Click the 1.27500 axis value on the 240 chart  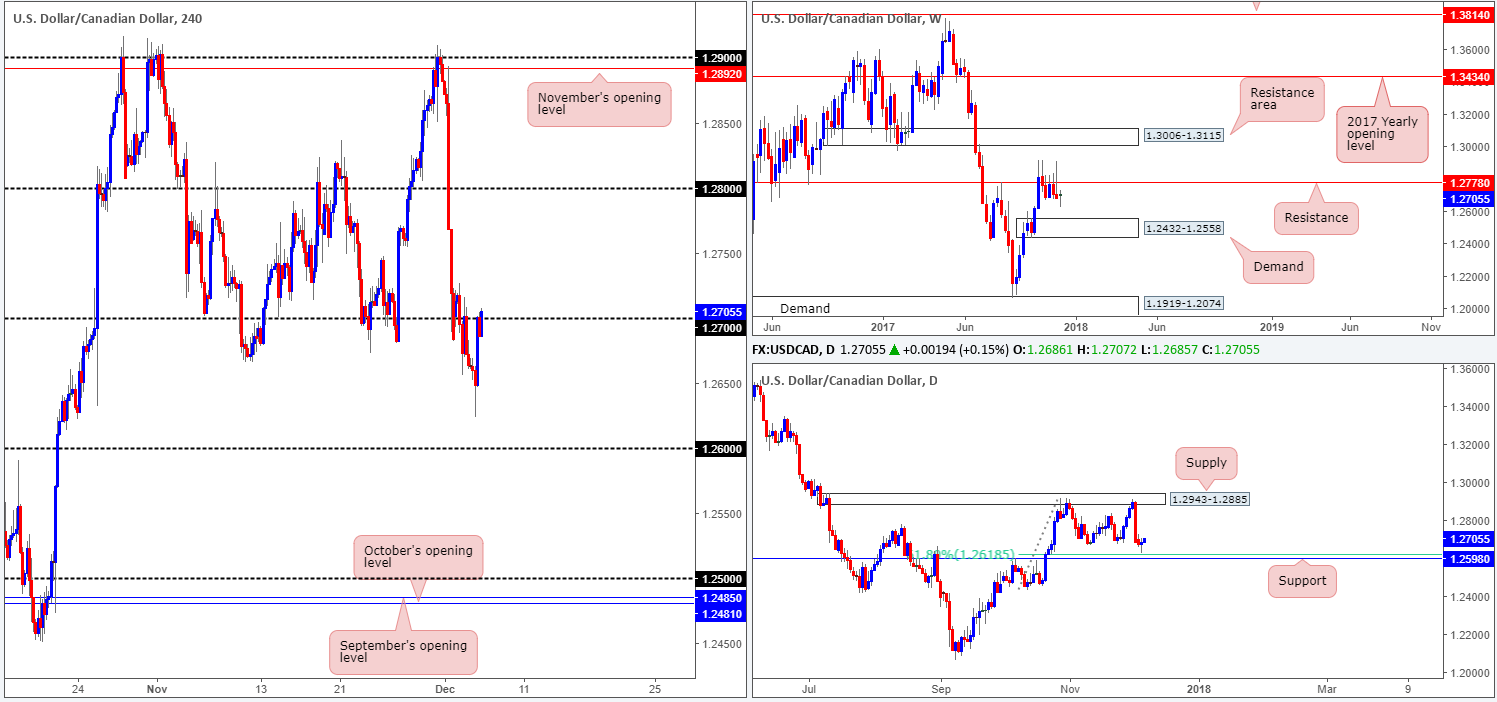(x=722, y=254)
